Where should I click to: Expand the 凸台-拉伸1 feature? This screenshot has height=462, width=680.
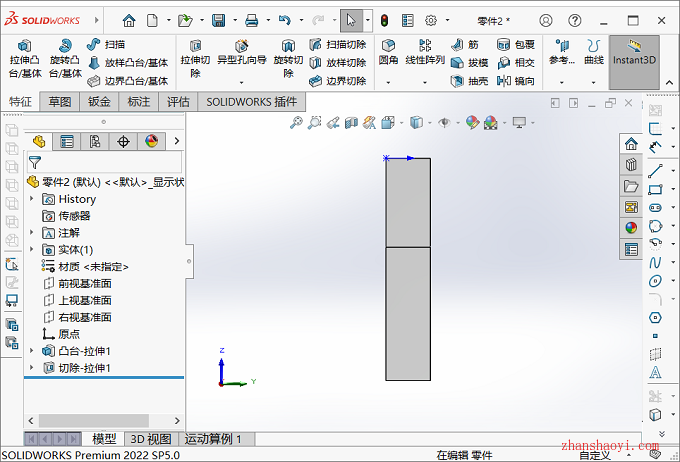(x=31, y=351)
